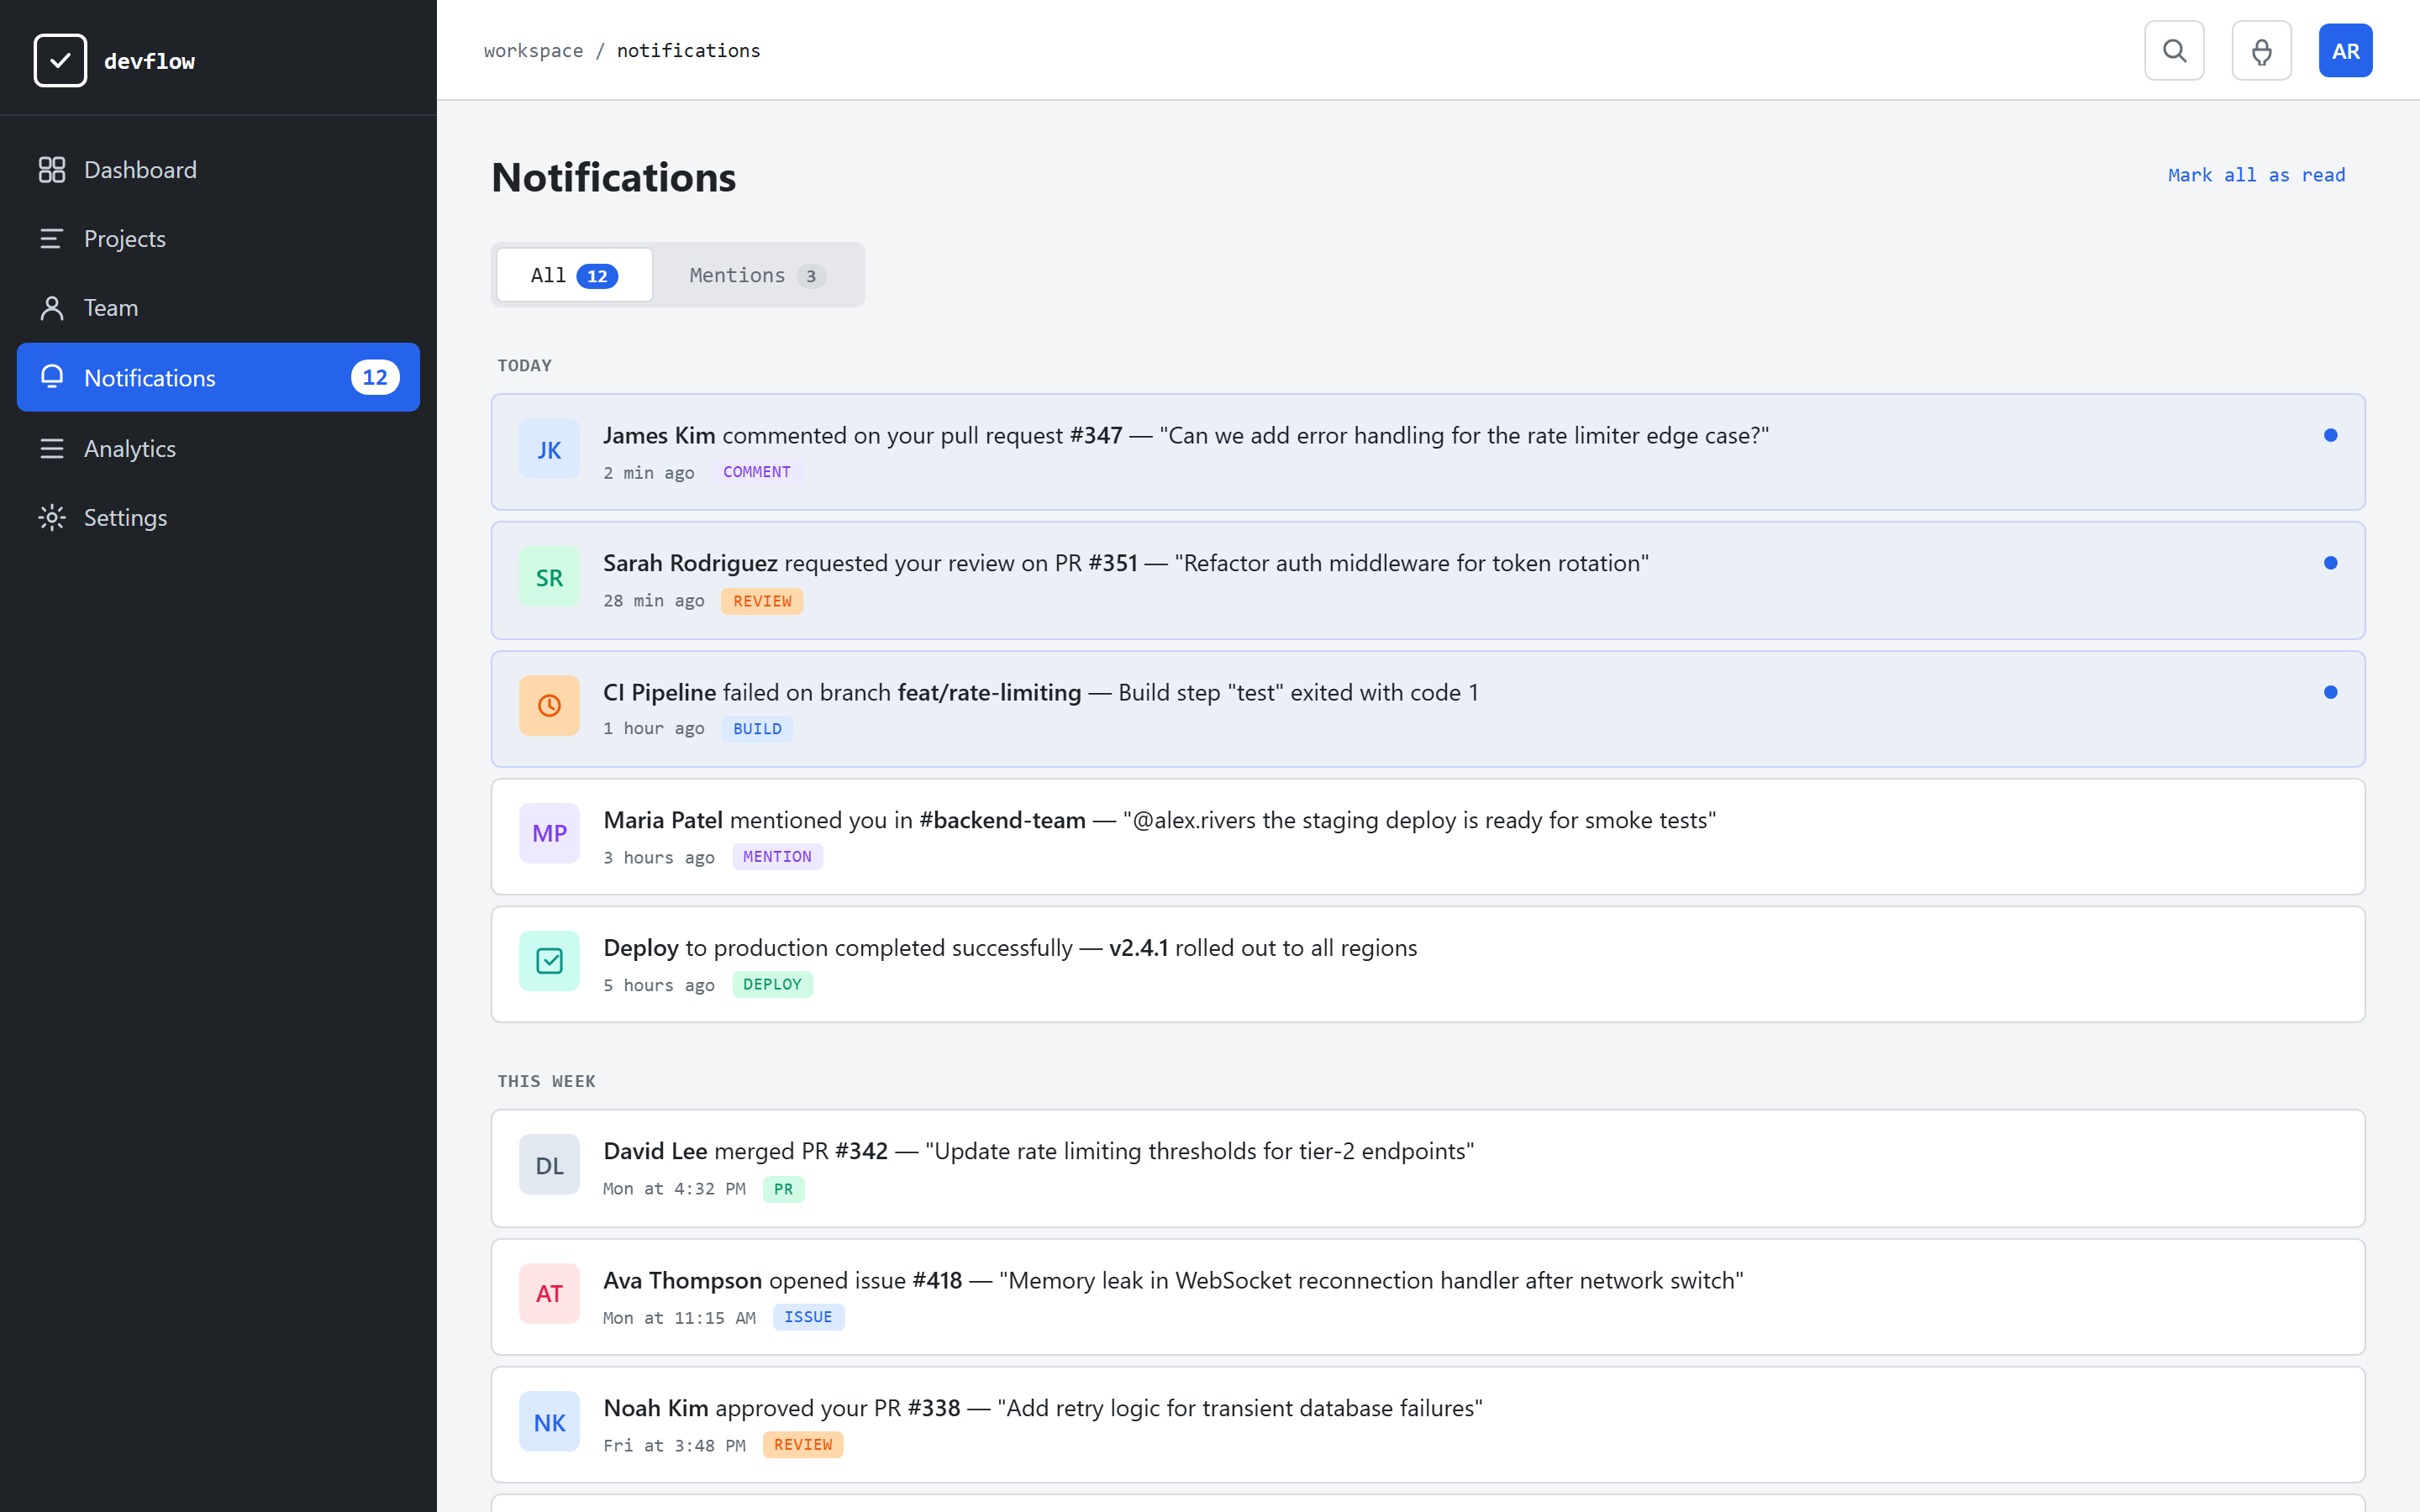Click the THIS WEEK section label
Screen dimensions: 2420x1512
[546, 1081]
